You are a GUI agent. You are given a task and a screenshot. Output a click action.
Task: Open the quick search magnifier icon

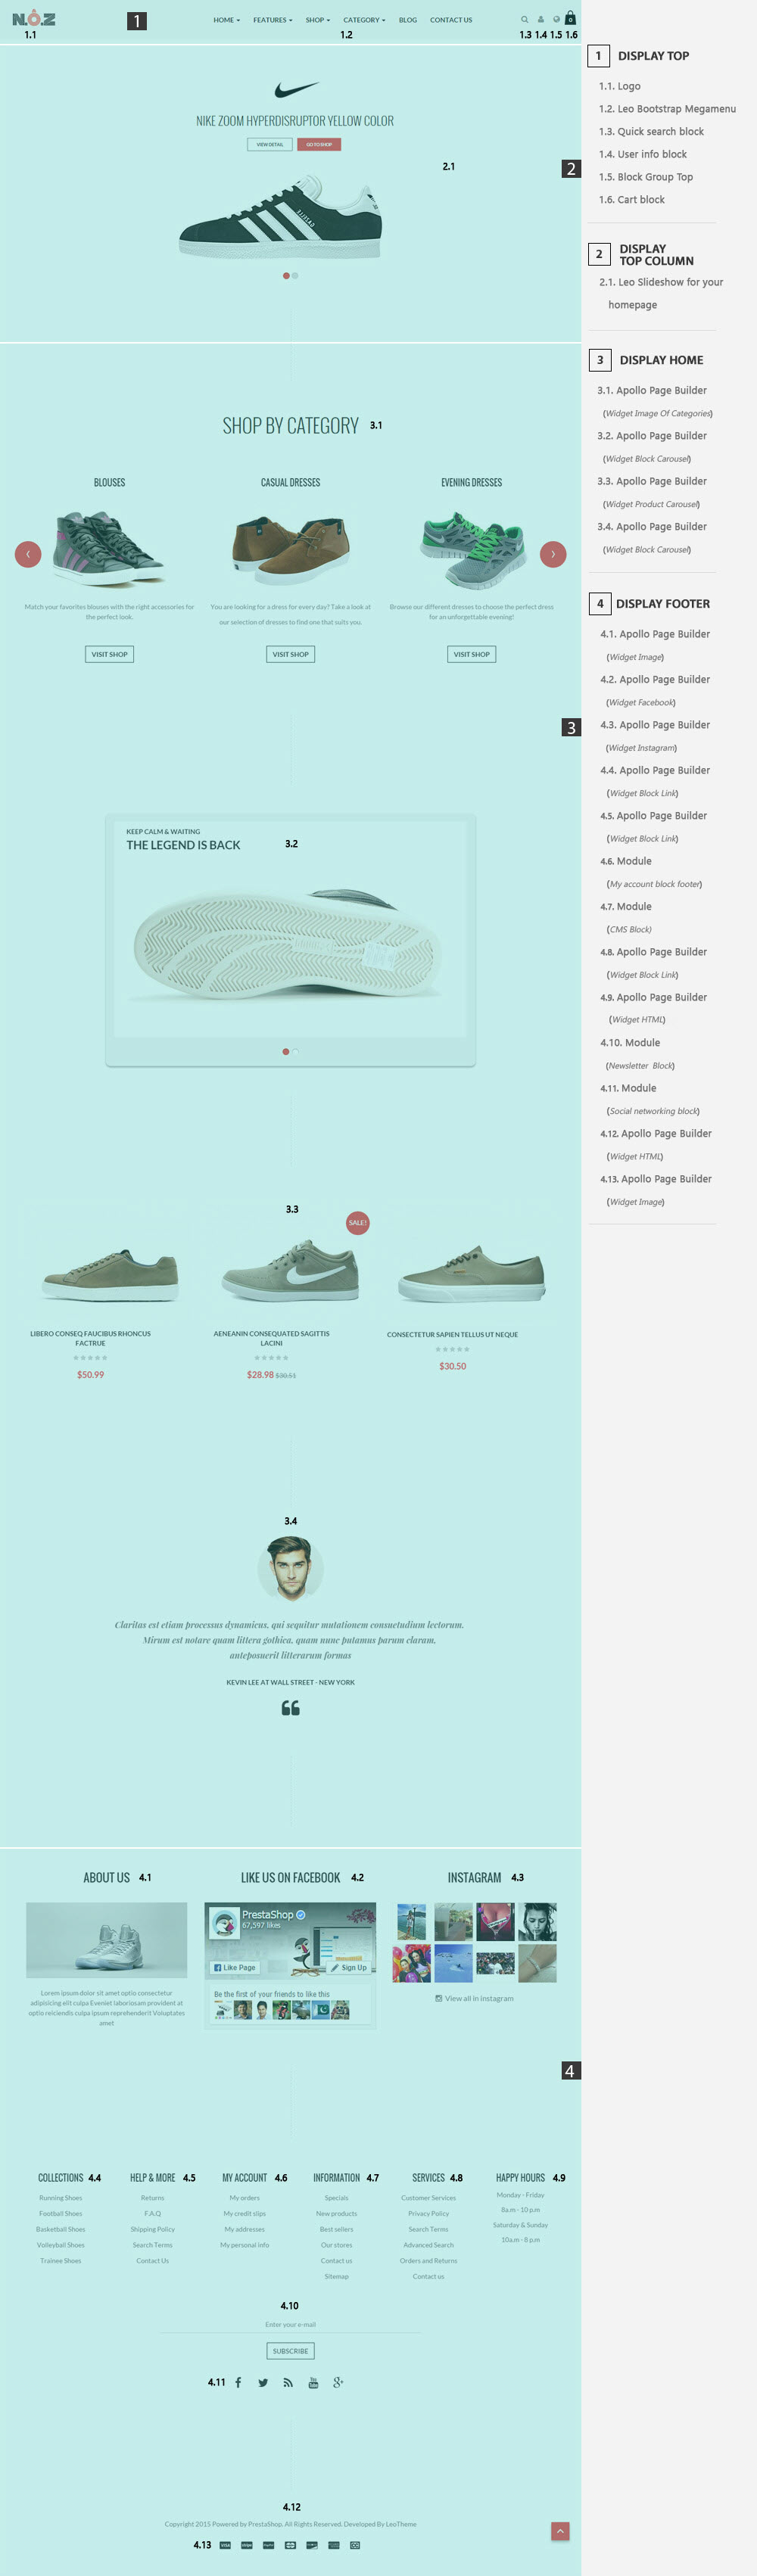(x=524, y=19)
